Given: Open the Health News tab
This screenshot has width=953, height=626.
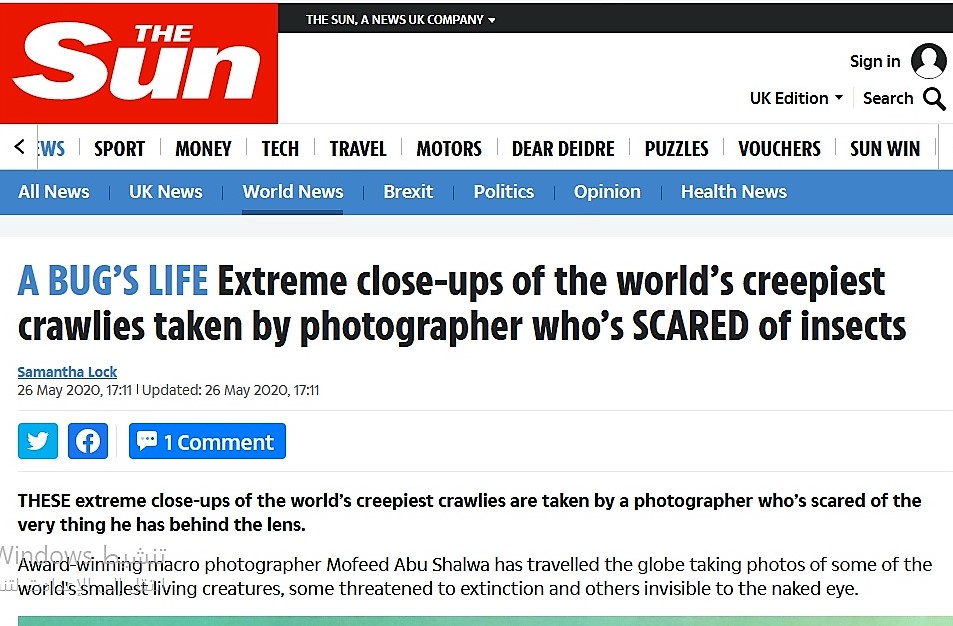Looking at the screenshot, I should point(734,191).
